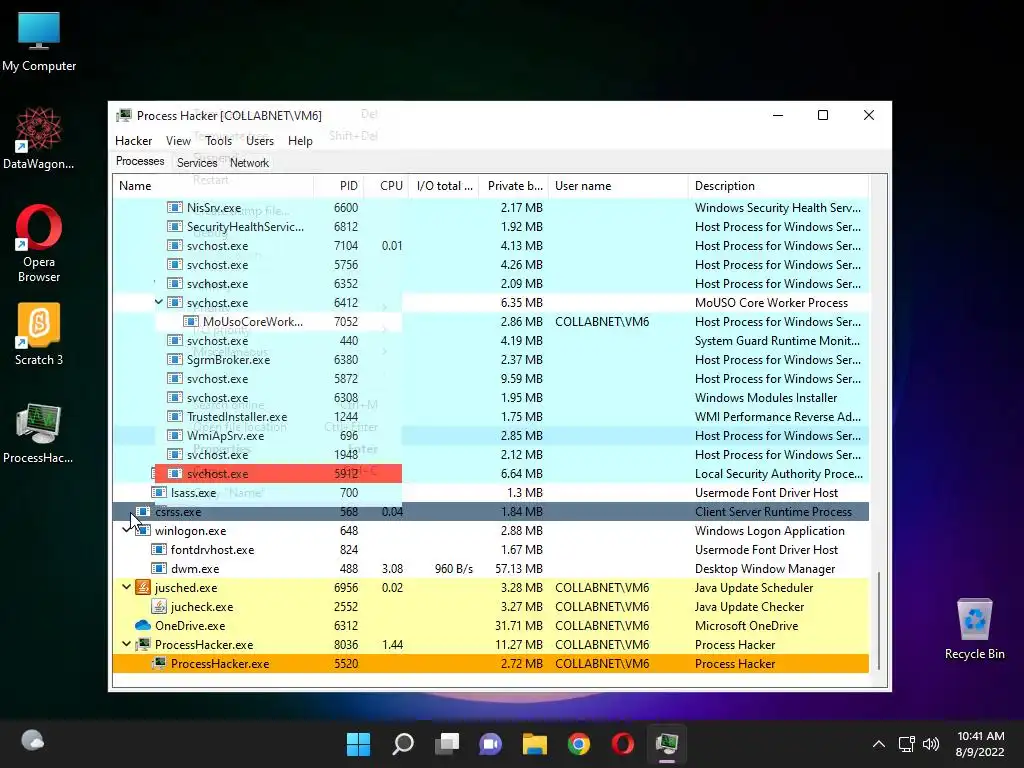Open Windows Start menu
This screenshot has height=768, width=1024.
358,744
